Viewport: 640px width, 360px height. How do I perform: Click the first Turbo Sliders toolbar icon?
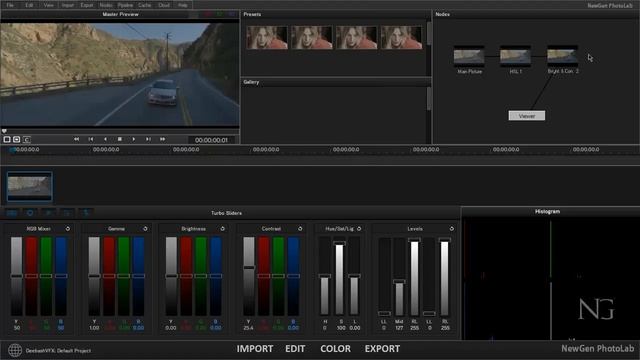tap(11, 213)
